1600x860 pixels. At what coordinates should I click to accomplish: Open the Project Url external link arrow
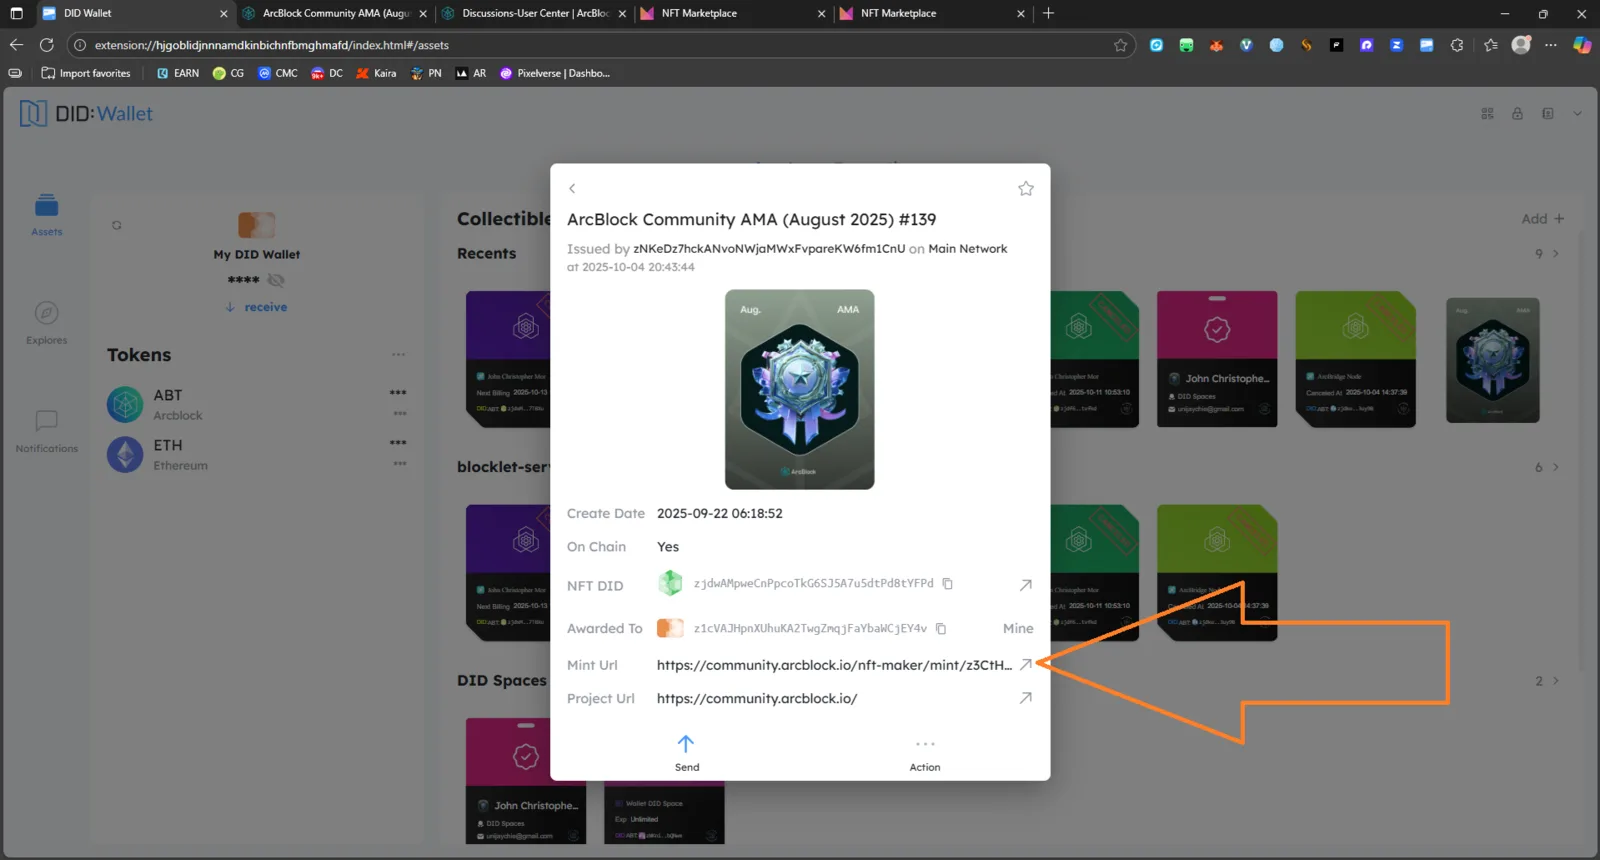click(1025, 699)
